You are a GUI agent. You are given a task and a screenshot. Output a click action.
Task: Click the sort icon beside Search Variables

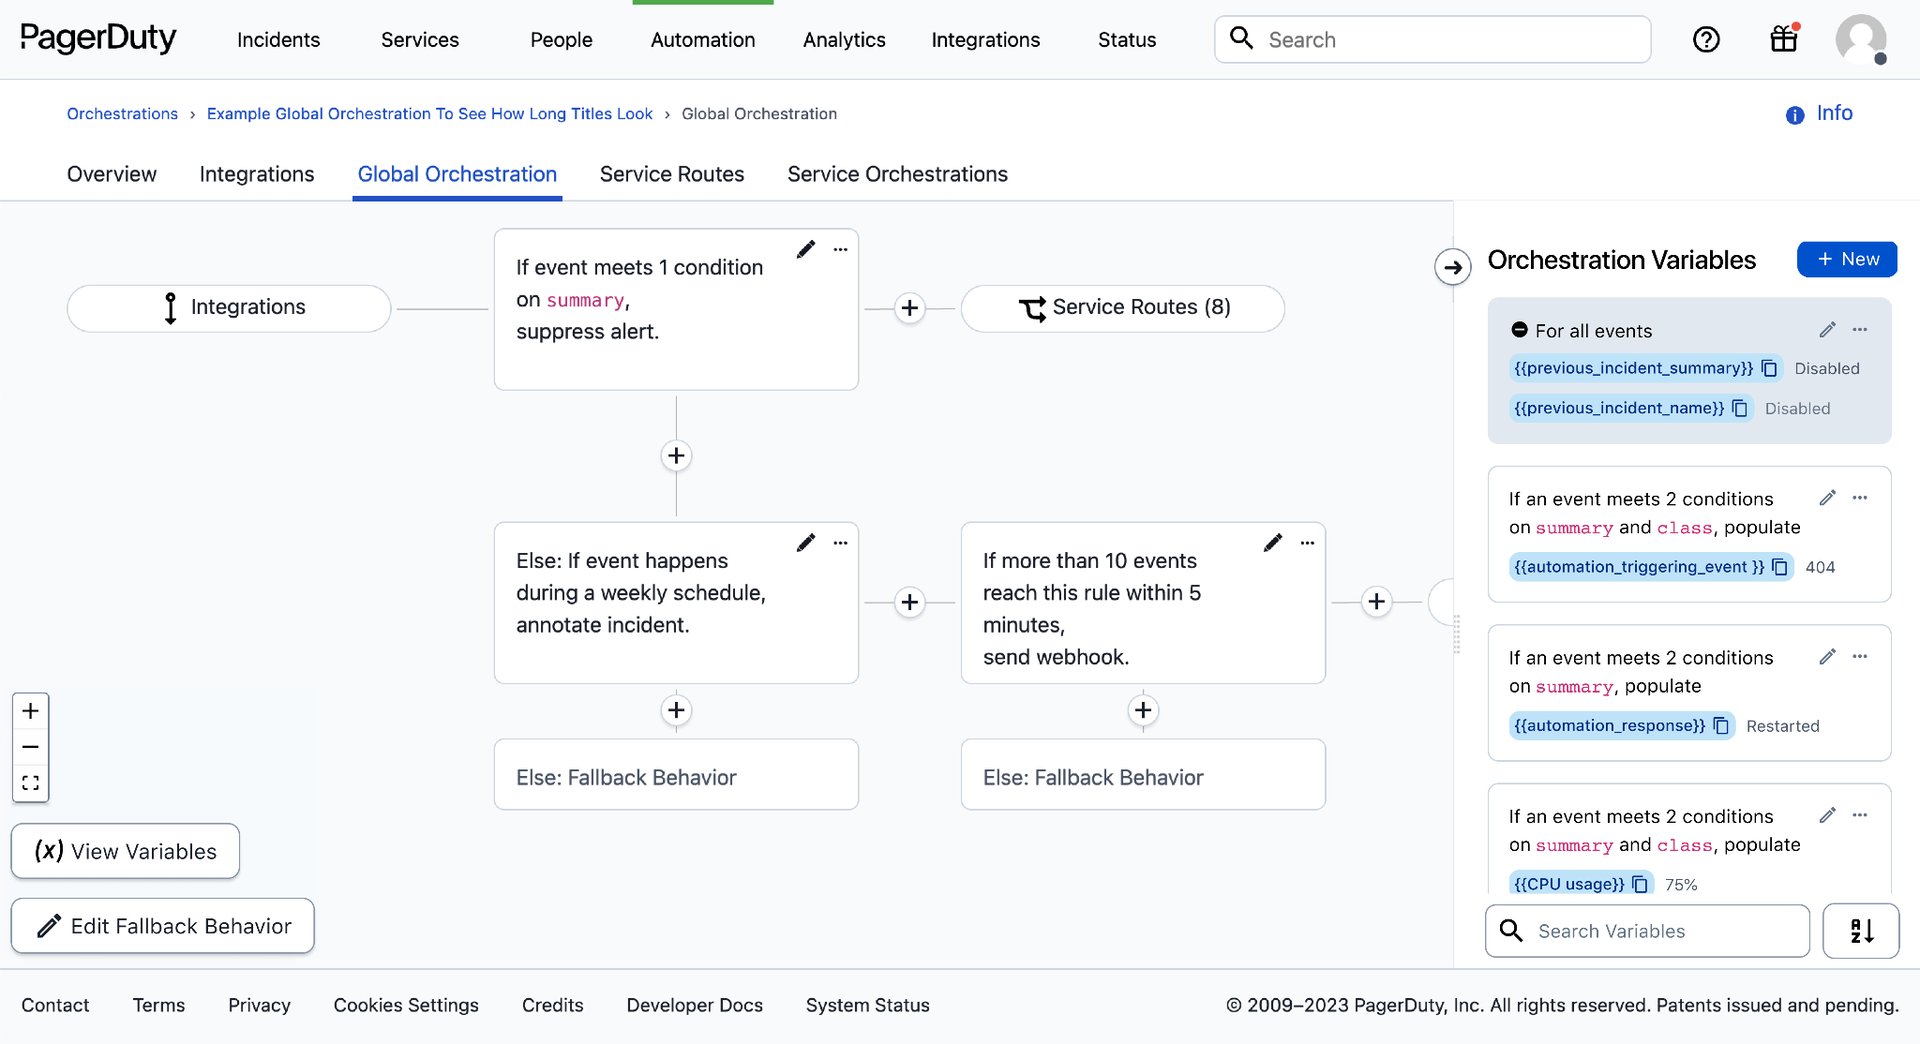(1861, 930)
